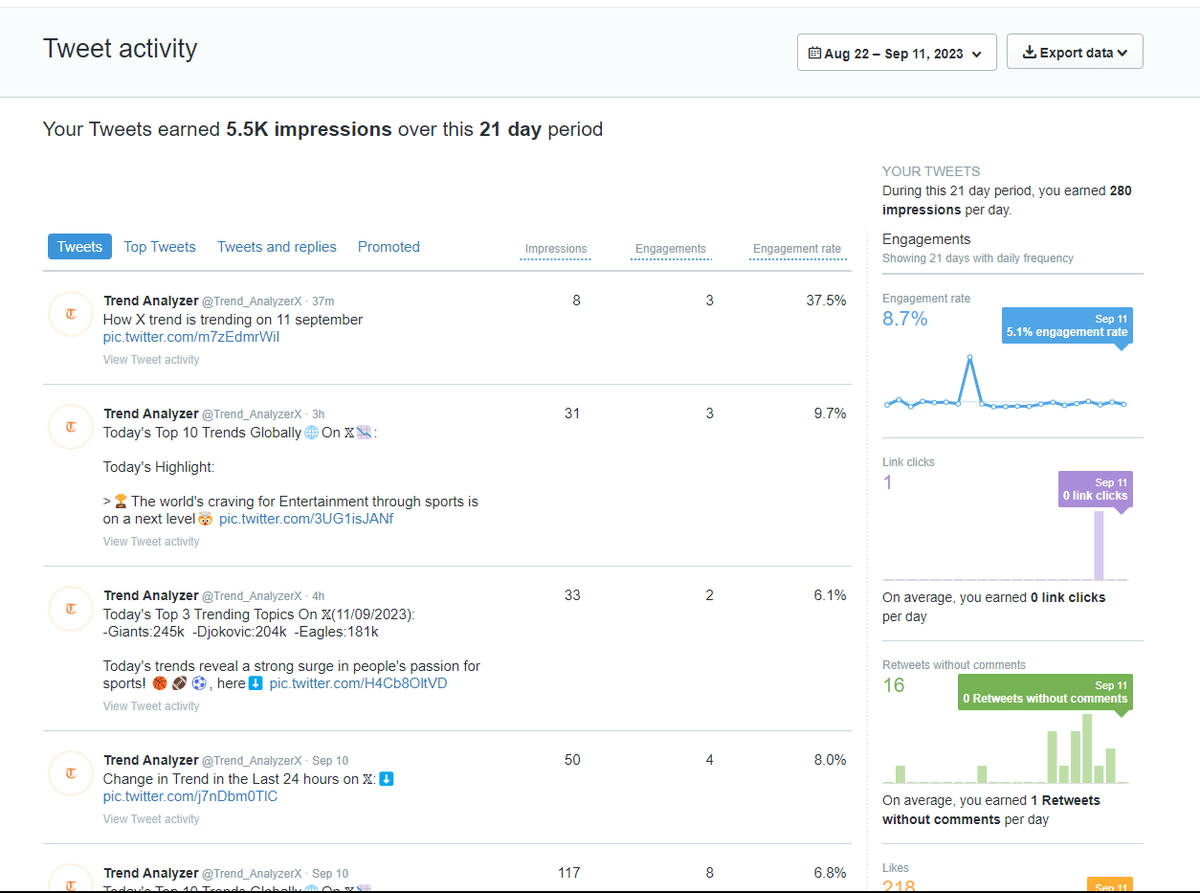1200x893 pixels.
Task: Click avatar of Change in Trend tweet
Action: tap(70, 774)
